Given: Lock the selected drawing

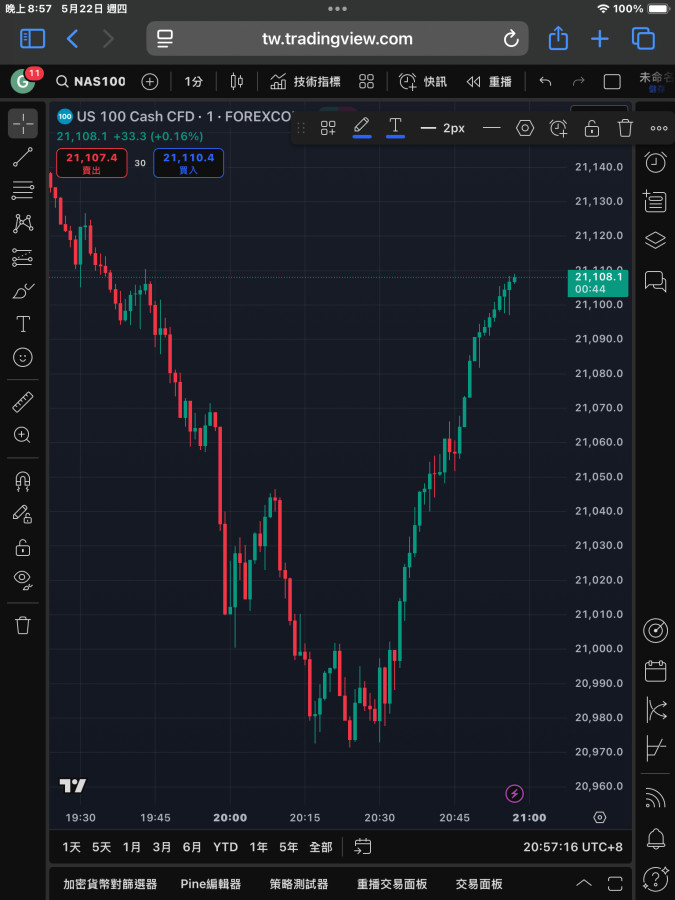Looking at the screenshot, I should [x=592, y=128].
